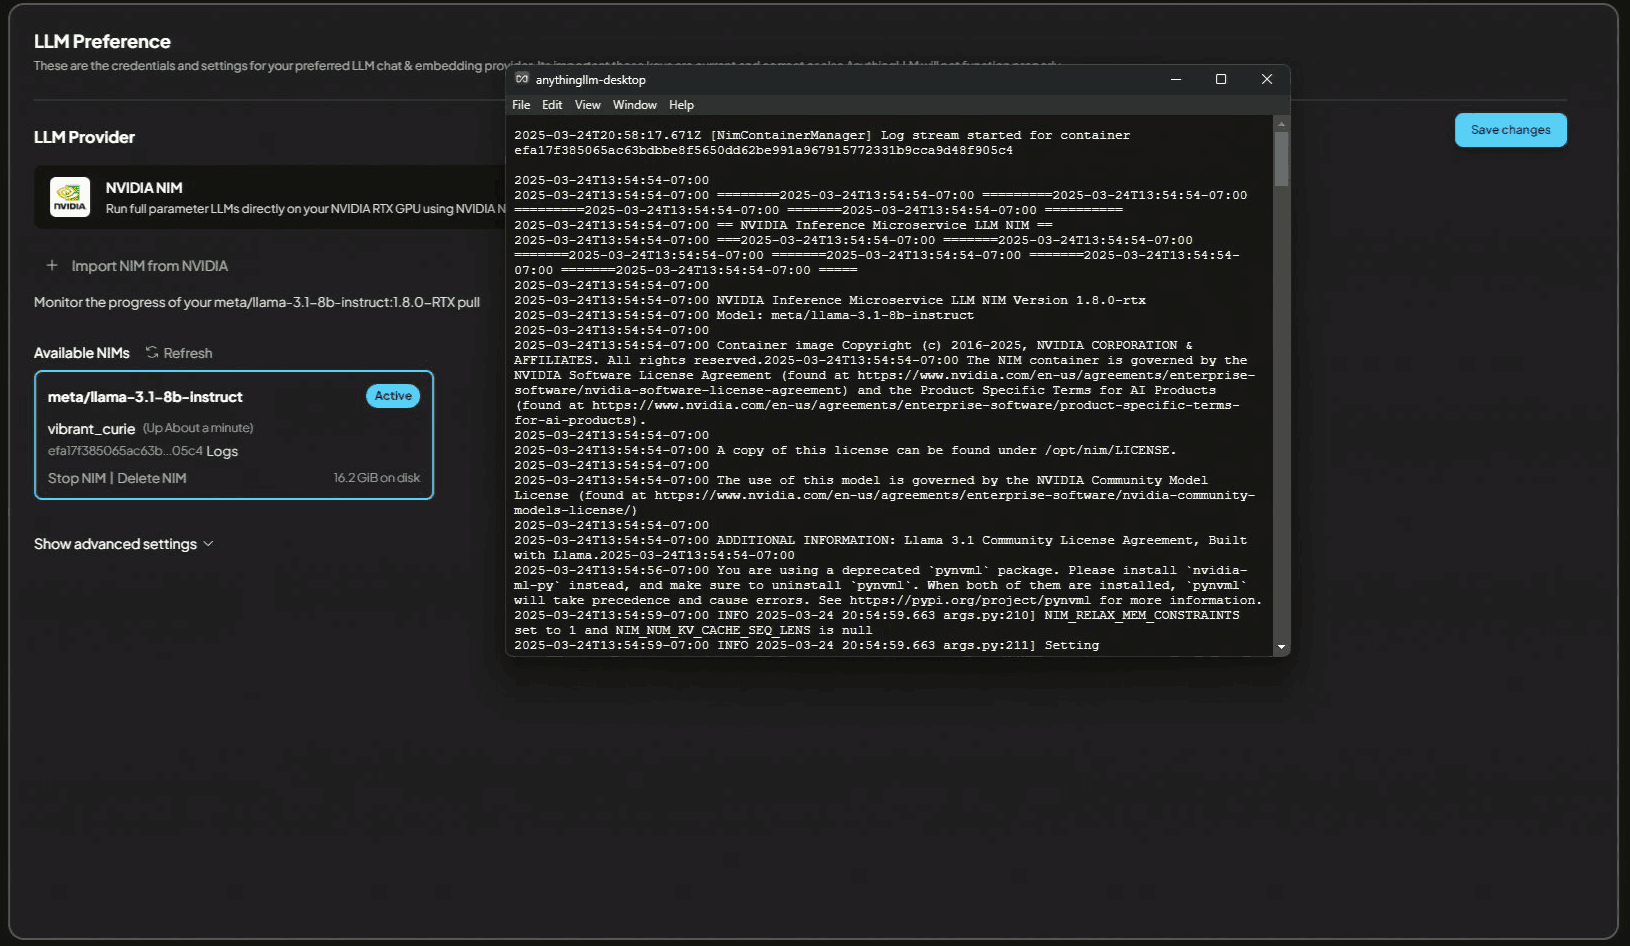Image resolution: width=1630 pixels, height=946 pixels.
Task: Click the log scrollbar down arrow
Action: 1281,647
